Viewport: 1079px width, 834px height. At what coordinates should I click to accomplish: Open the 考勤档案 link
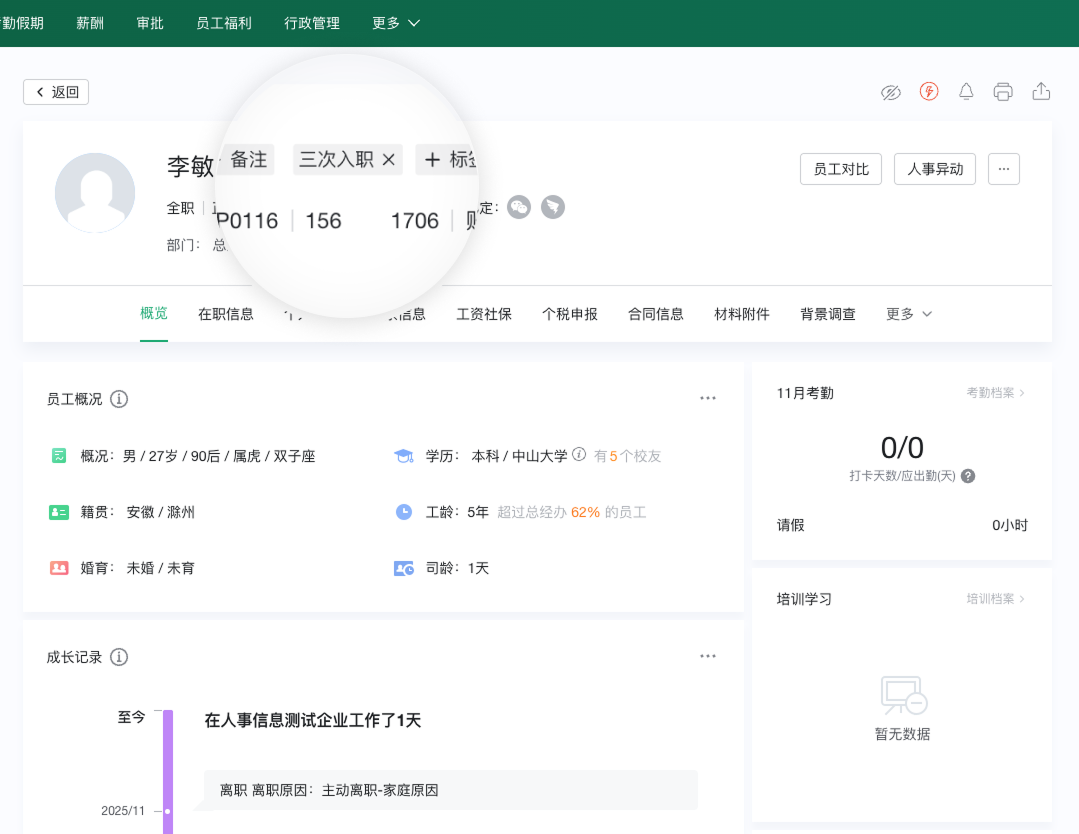coord(995,393)
